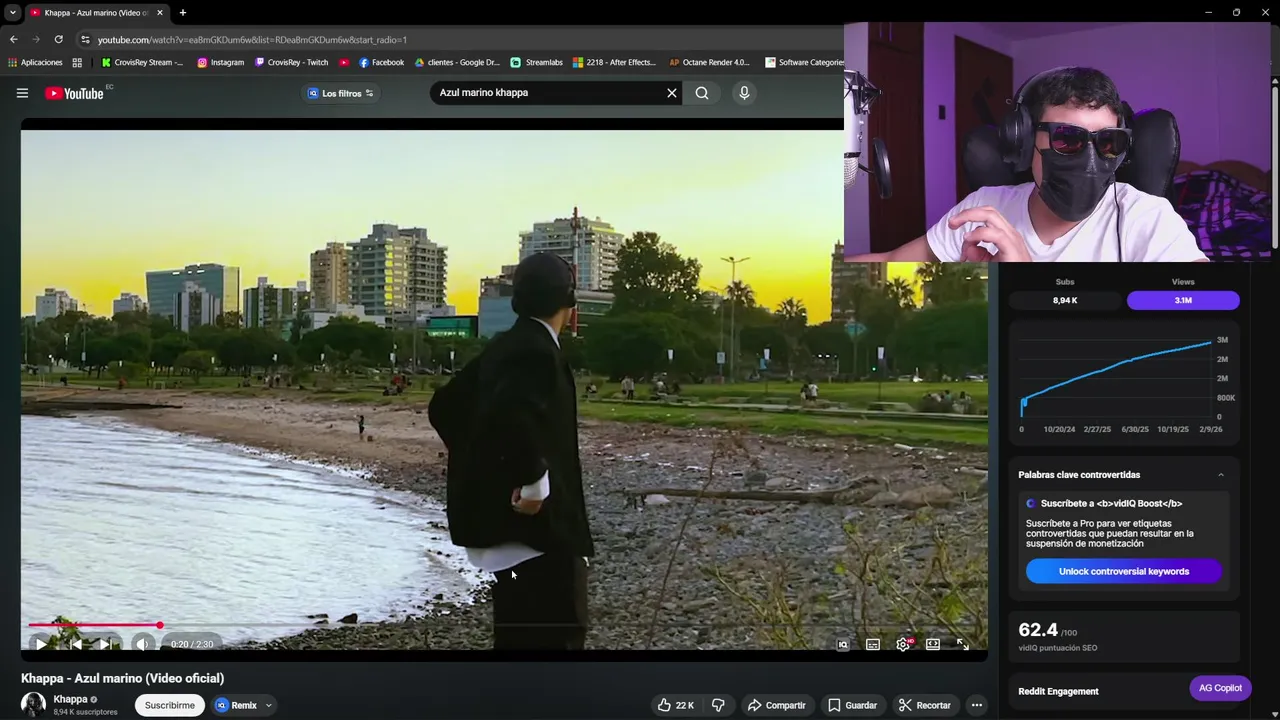Viewport: 1280px width, 720px height.
Task: Open the YouTube hamburger guide menu
Action: [x=22, y=93]
